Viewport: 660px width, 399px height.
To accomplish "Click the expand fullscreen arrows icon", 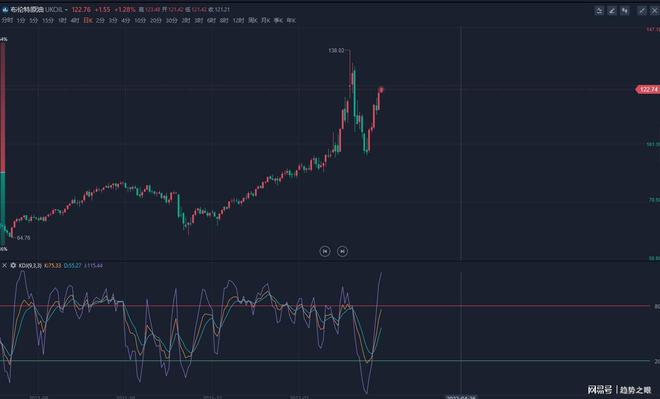I will (x=642, y=11).
